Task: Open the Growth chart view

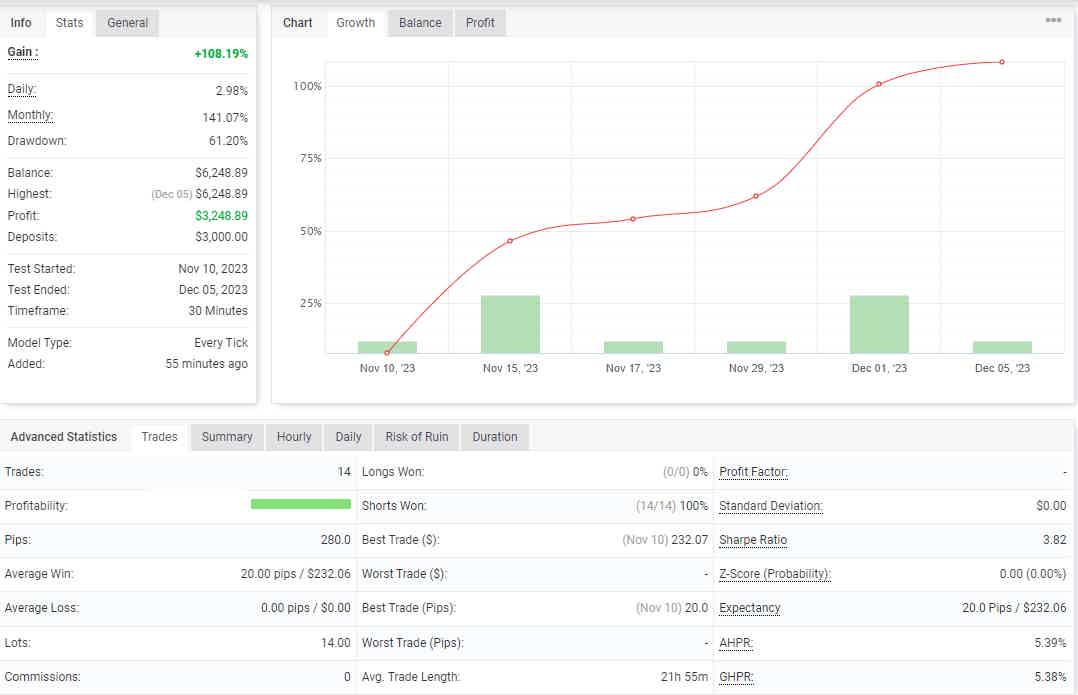Action: 355,22
